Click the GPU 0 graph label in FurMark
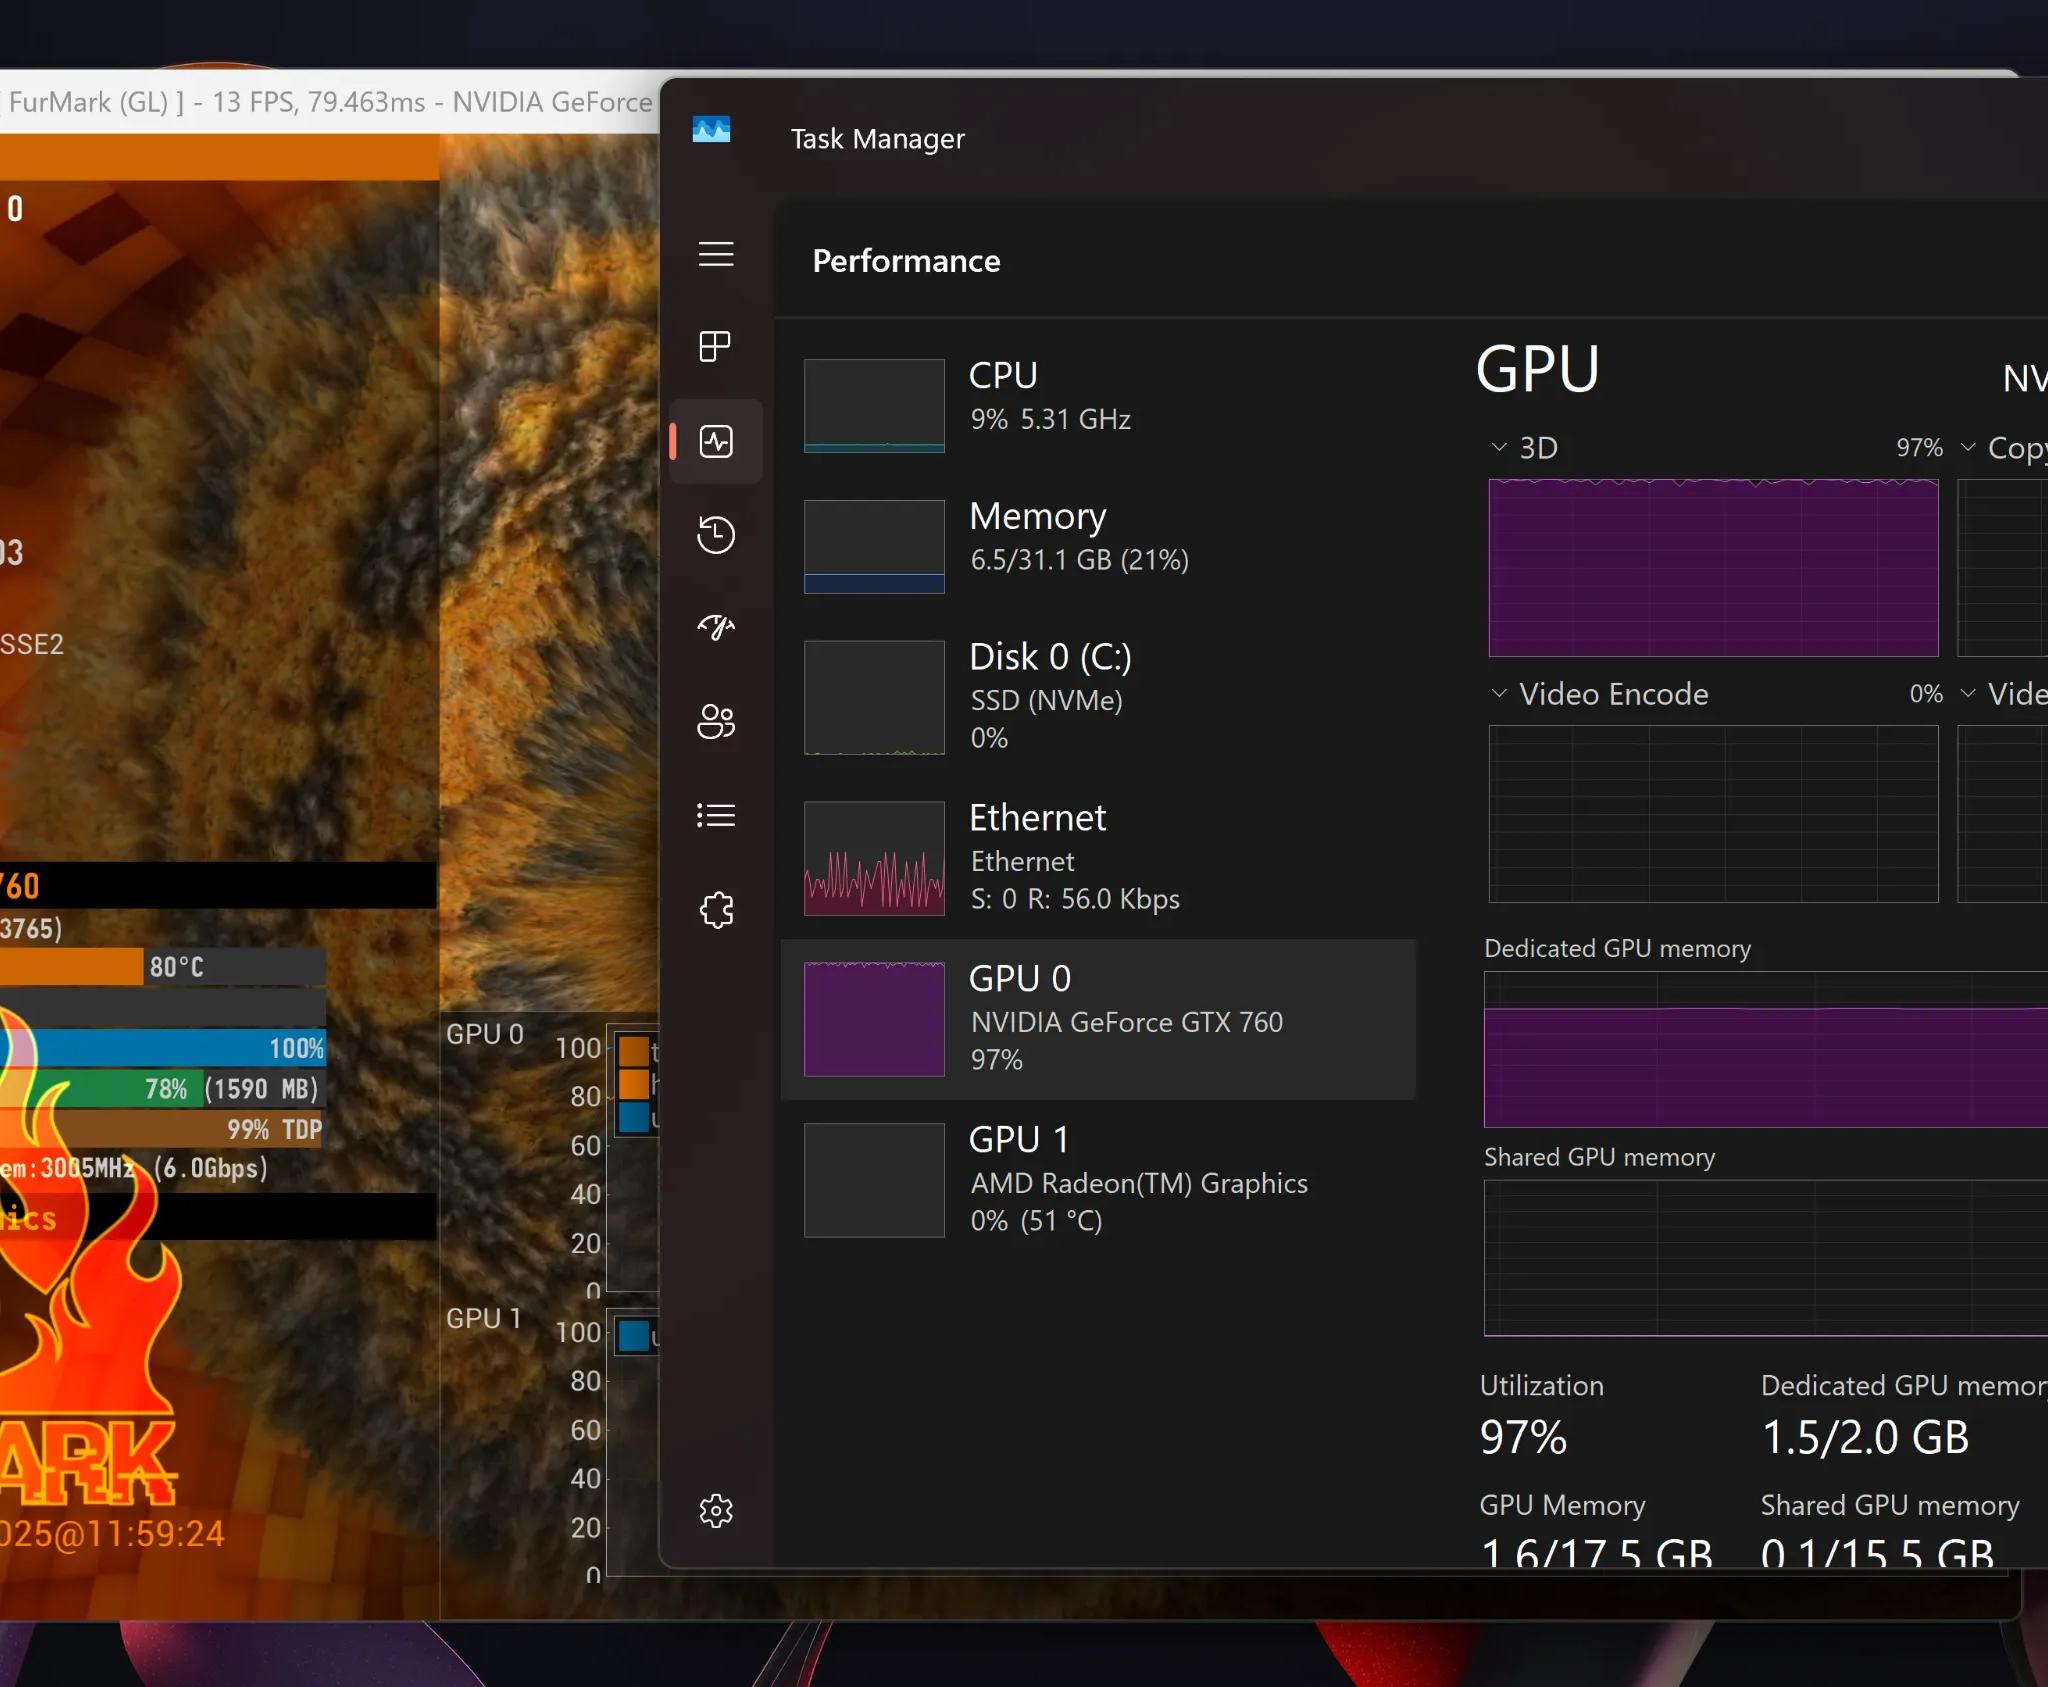2048x1687 pixels. [485, 1034]
